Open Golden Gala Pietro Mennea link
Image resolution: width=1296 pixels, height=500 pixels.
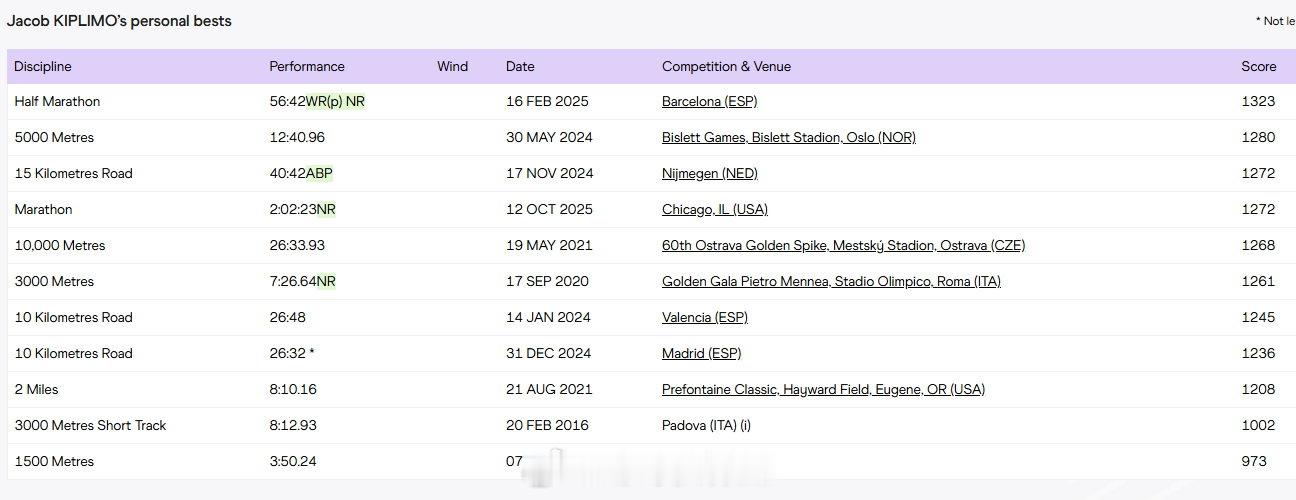831,281
